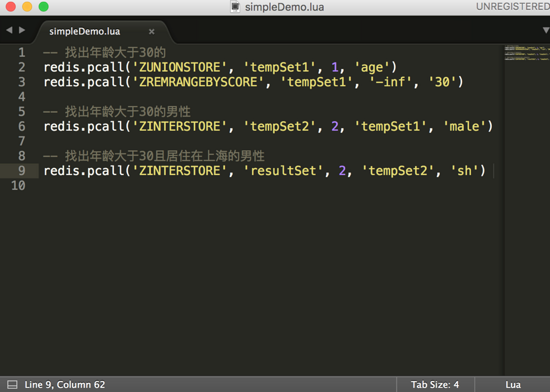Click 'tempSet2' on line 6

click(x=279, y=126)
